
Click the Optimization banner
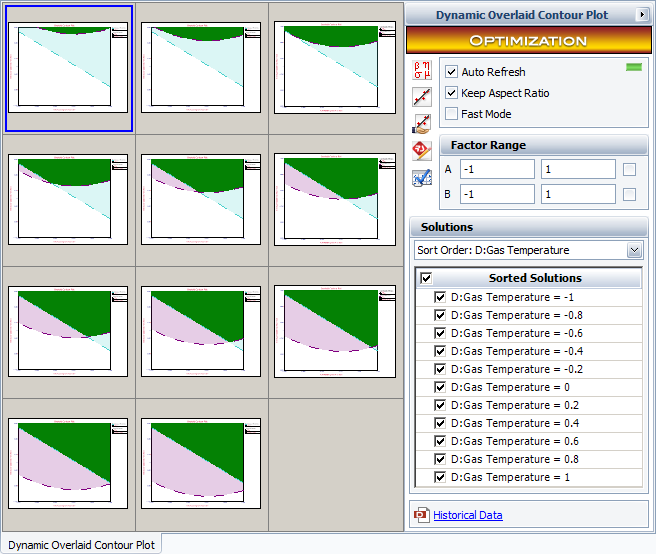(x=528, y=41)
